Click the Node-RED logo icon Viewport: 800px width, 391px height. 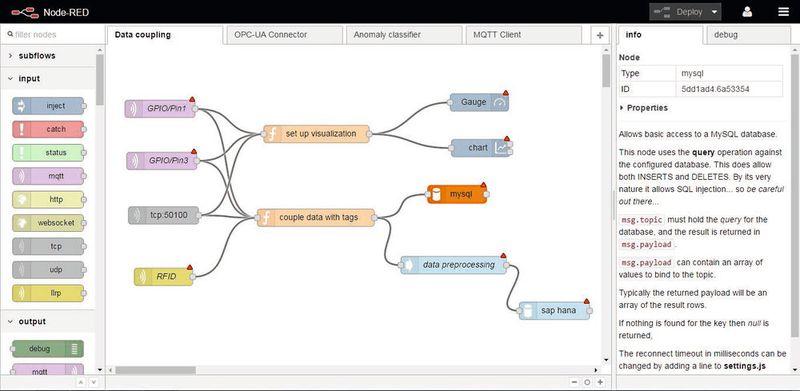click(25, 12)
